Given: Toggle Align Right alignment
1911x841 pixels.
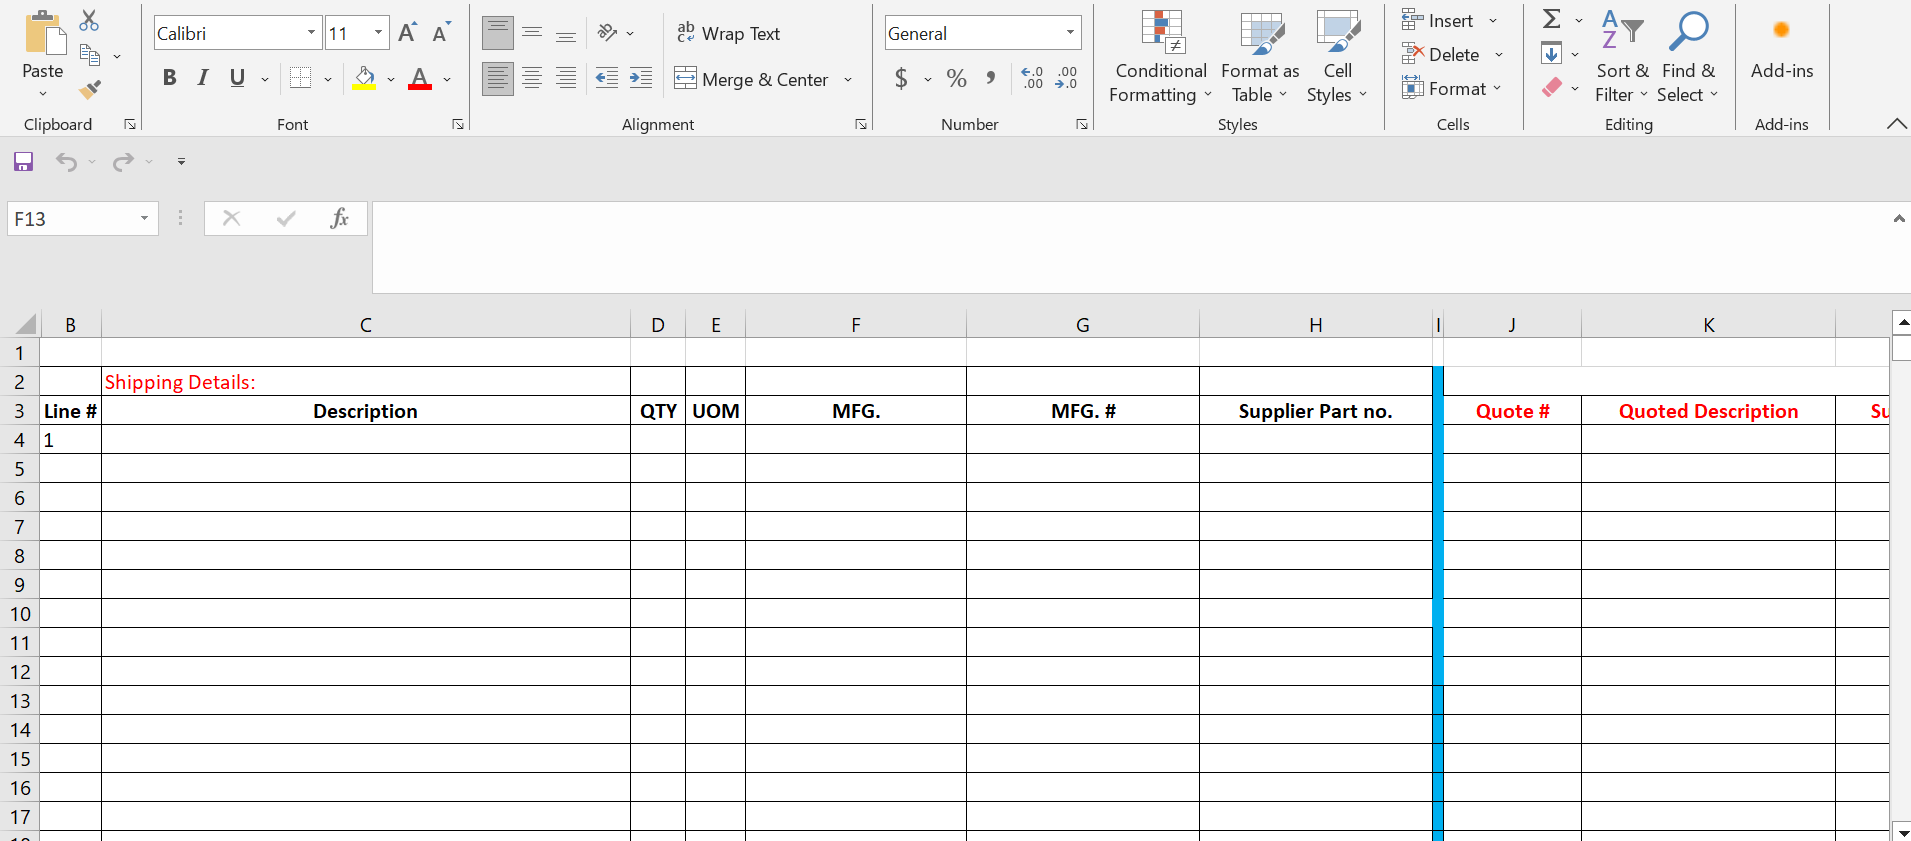Looking at the screenshot, I should (x=566, y=78).
